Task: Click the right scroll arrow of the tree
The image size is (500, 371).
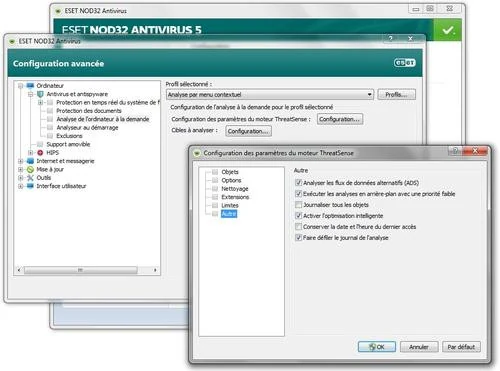Action: click(x=155, y=270)
